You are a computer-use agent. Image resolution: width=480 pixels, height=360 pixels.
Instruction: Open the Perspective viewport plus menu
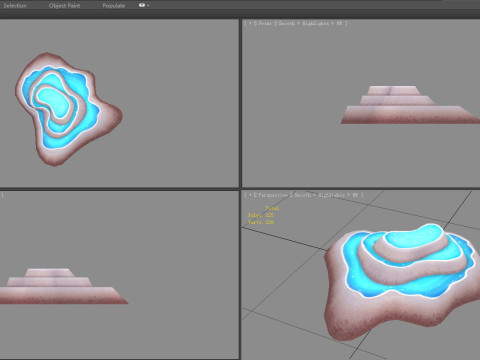coord(250,195)
